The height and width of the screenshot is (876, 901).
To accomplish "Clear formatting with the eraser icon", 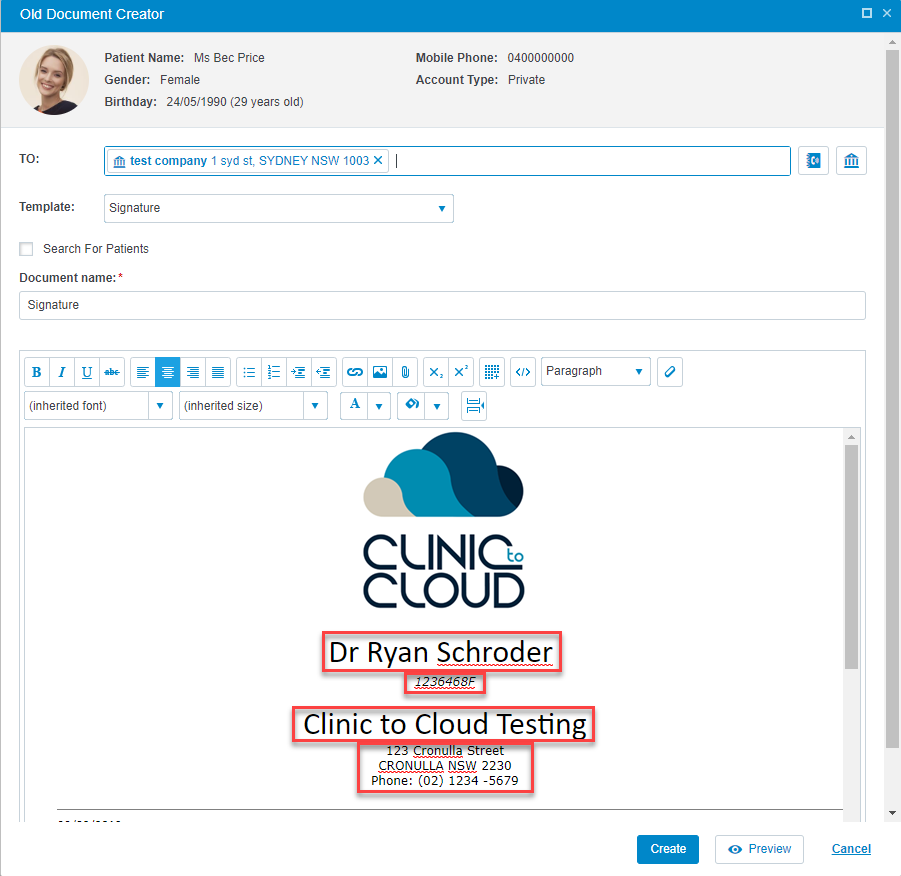I will tap(670, 372).
